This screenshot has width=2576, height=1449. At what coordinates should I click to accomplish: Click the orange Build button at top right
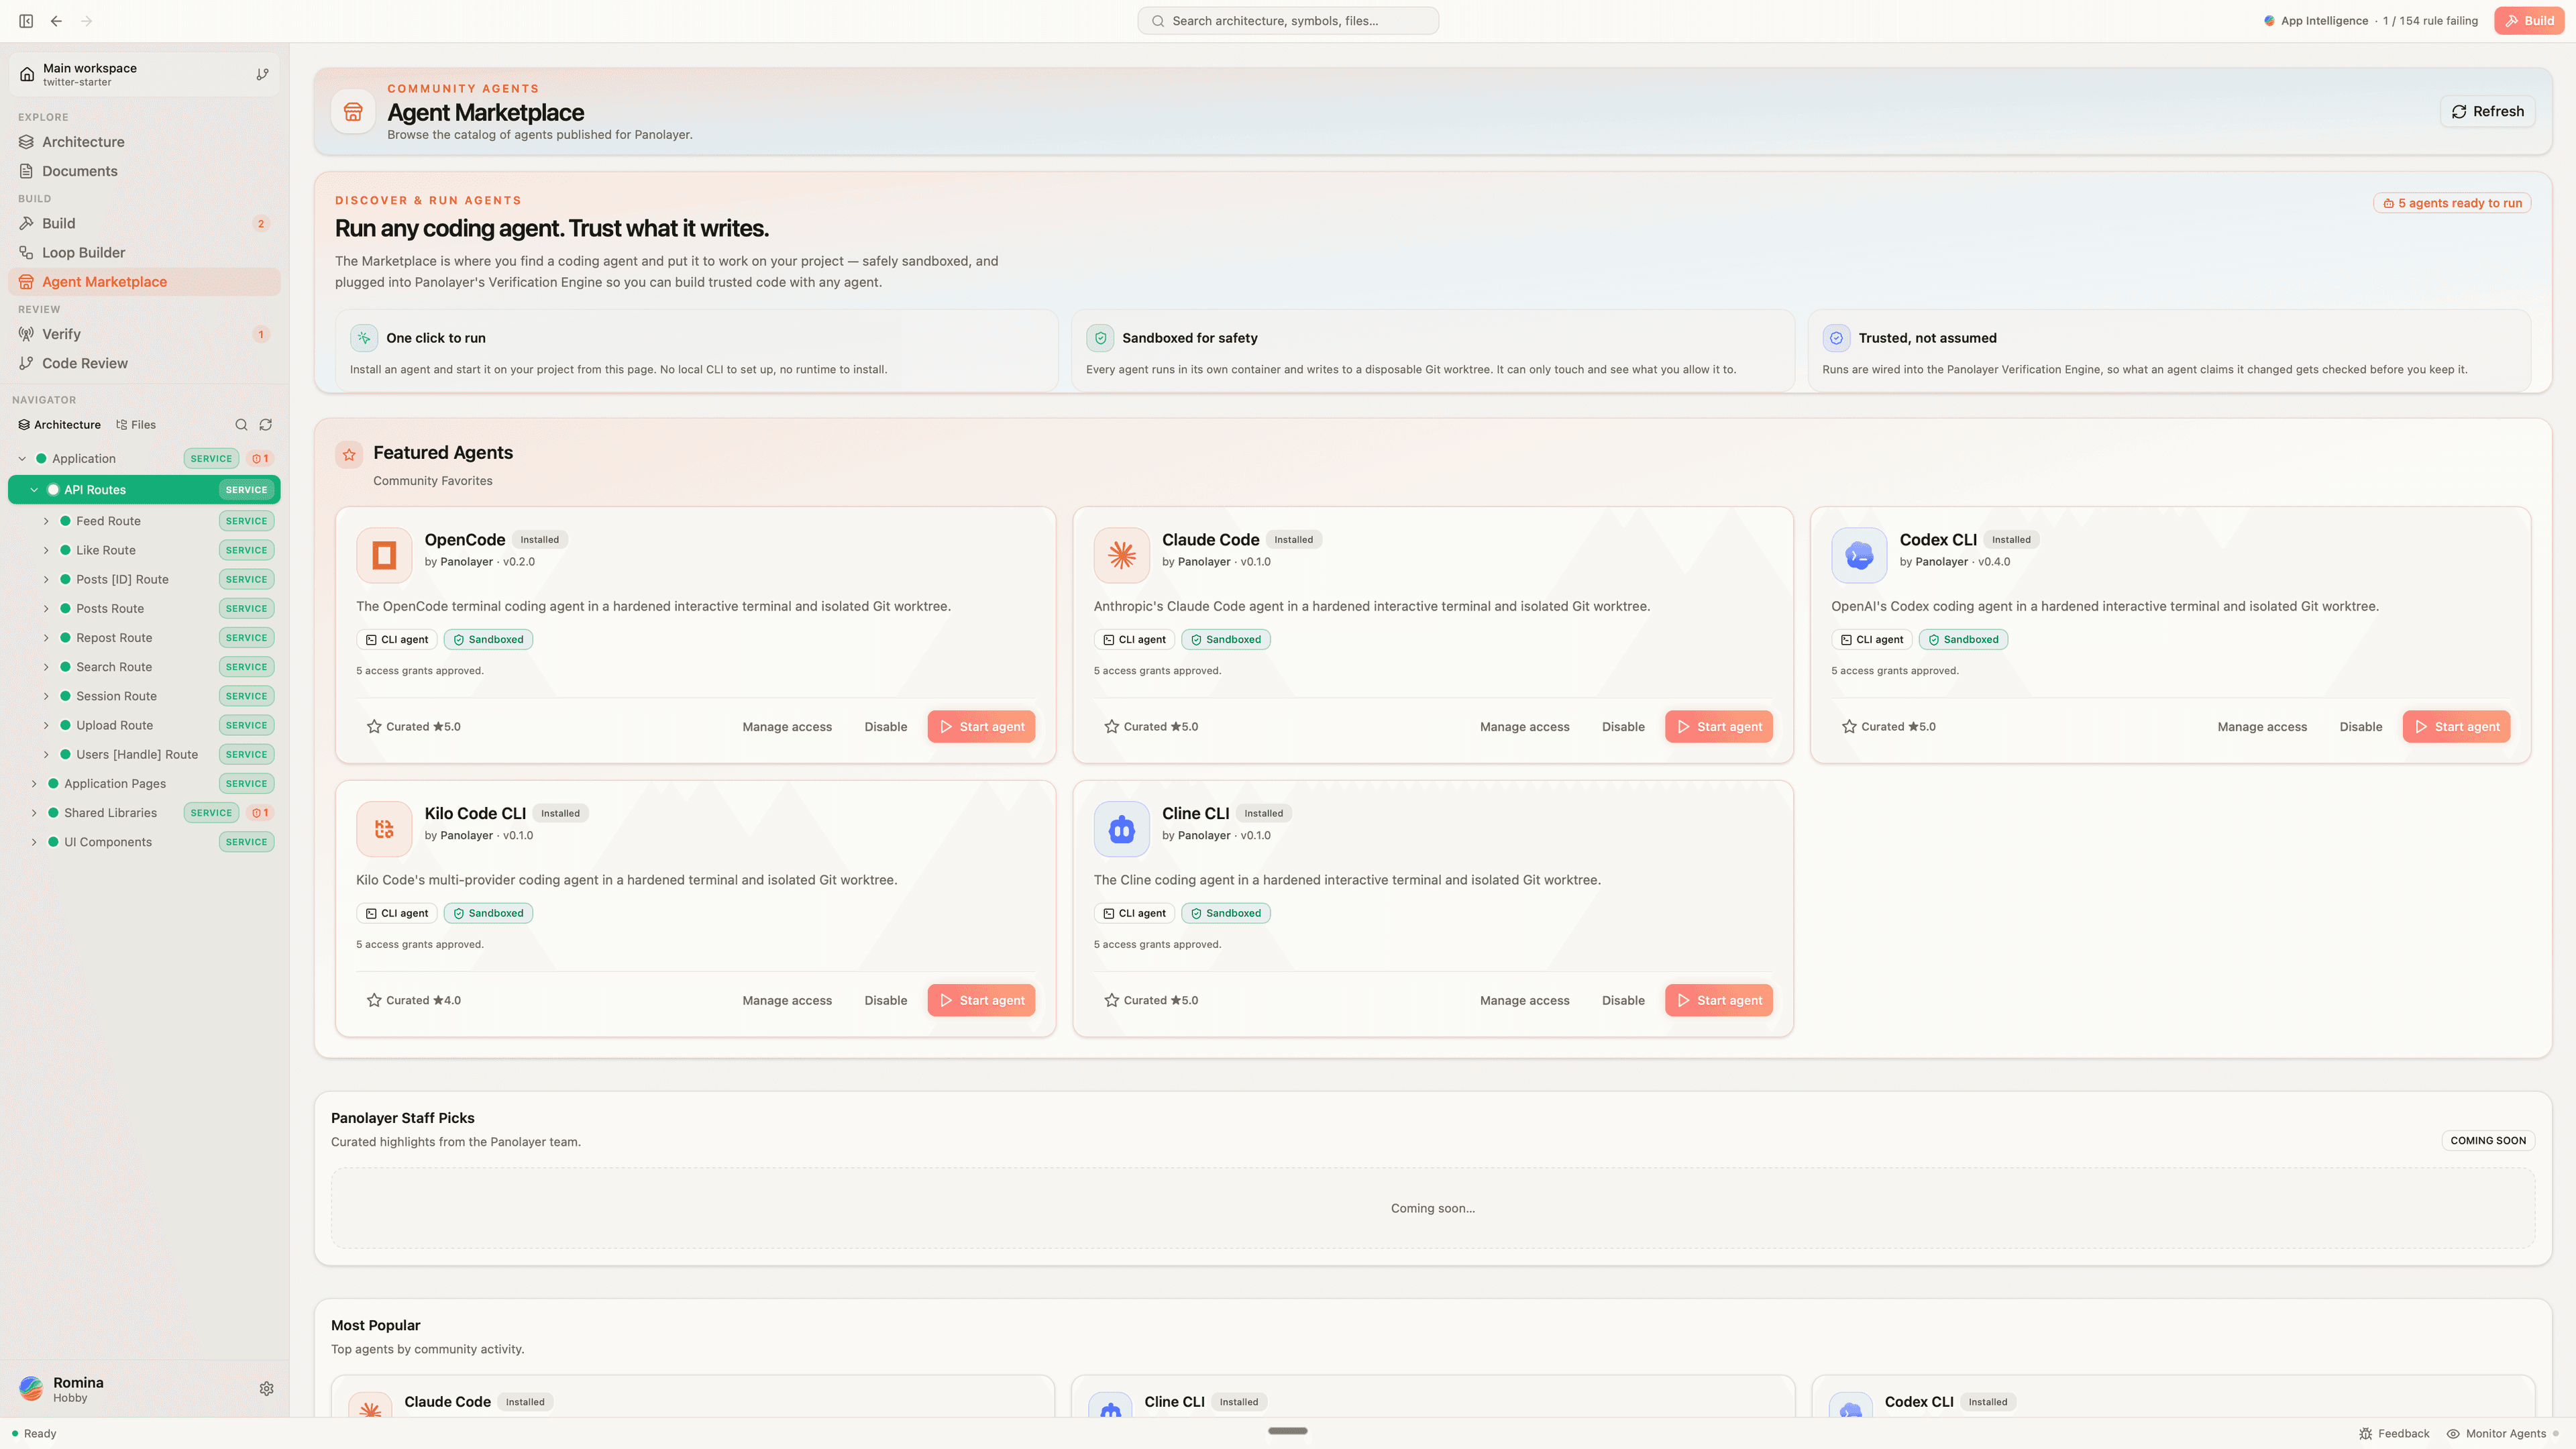point(2529,21)
